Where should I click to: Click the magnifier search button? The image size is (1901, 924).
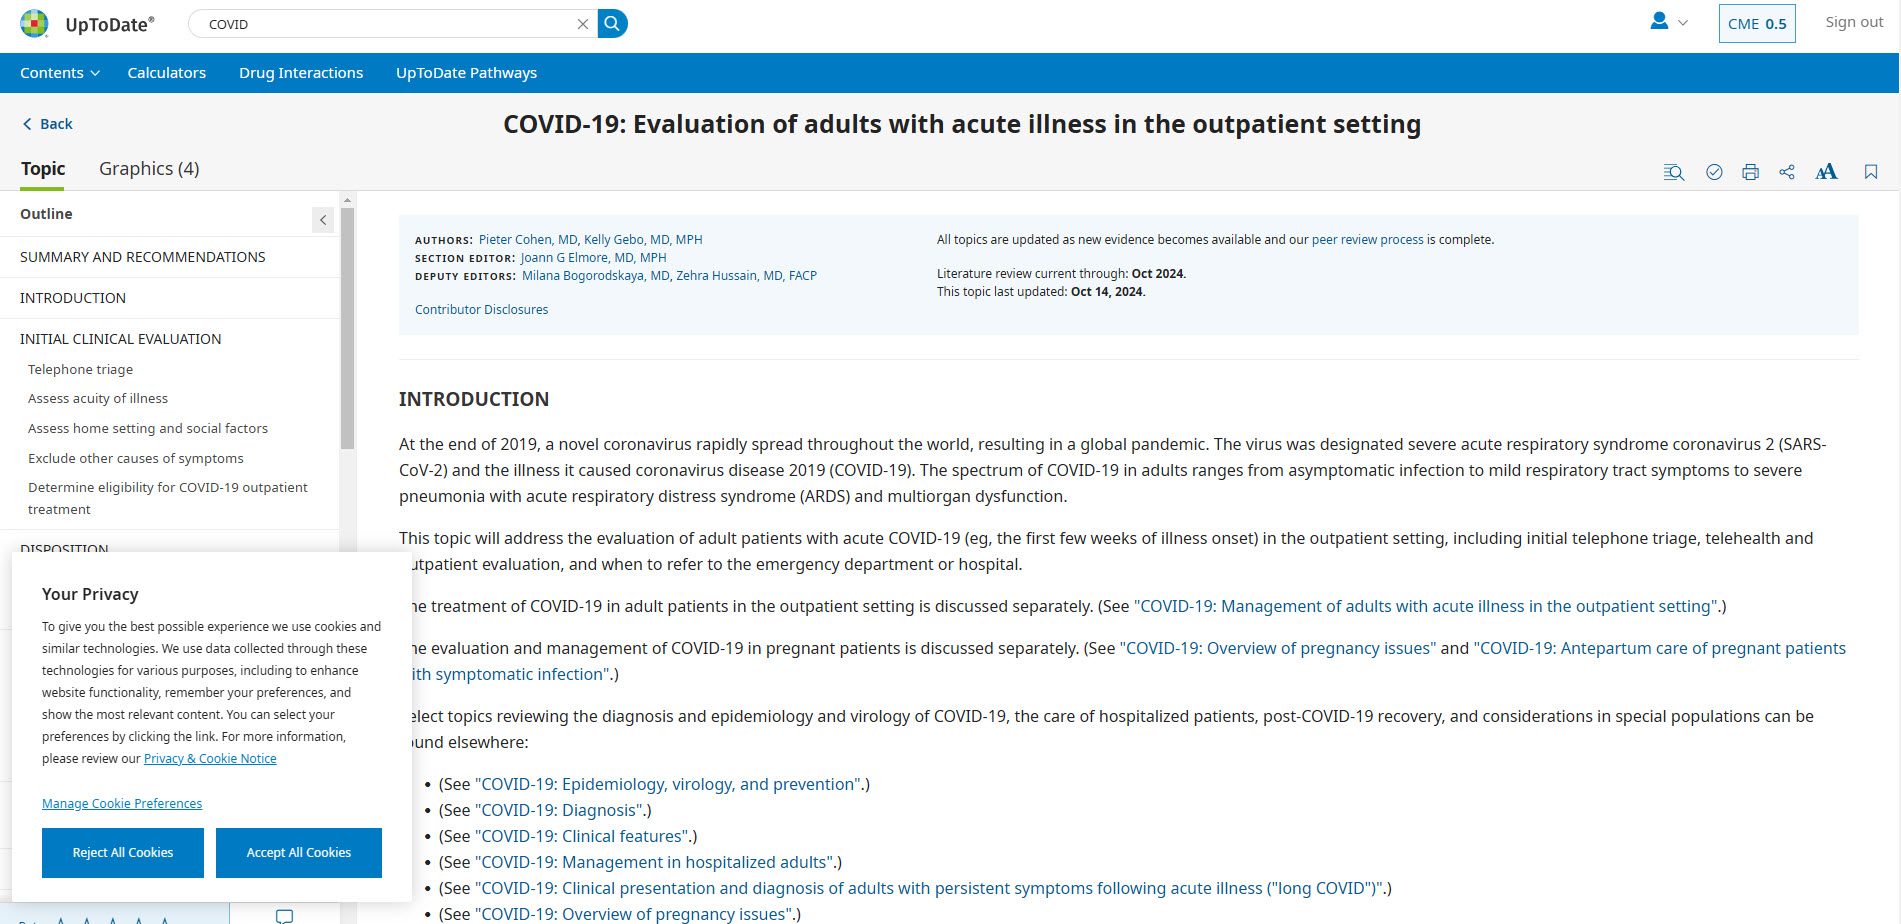(x=612, y=23)
